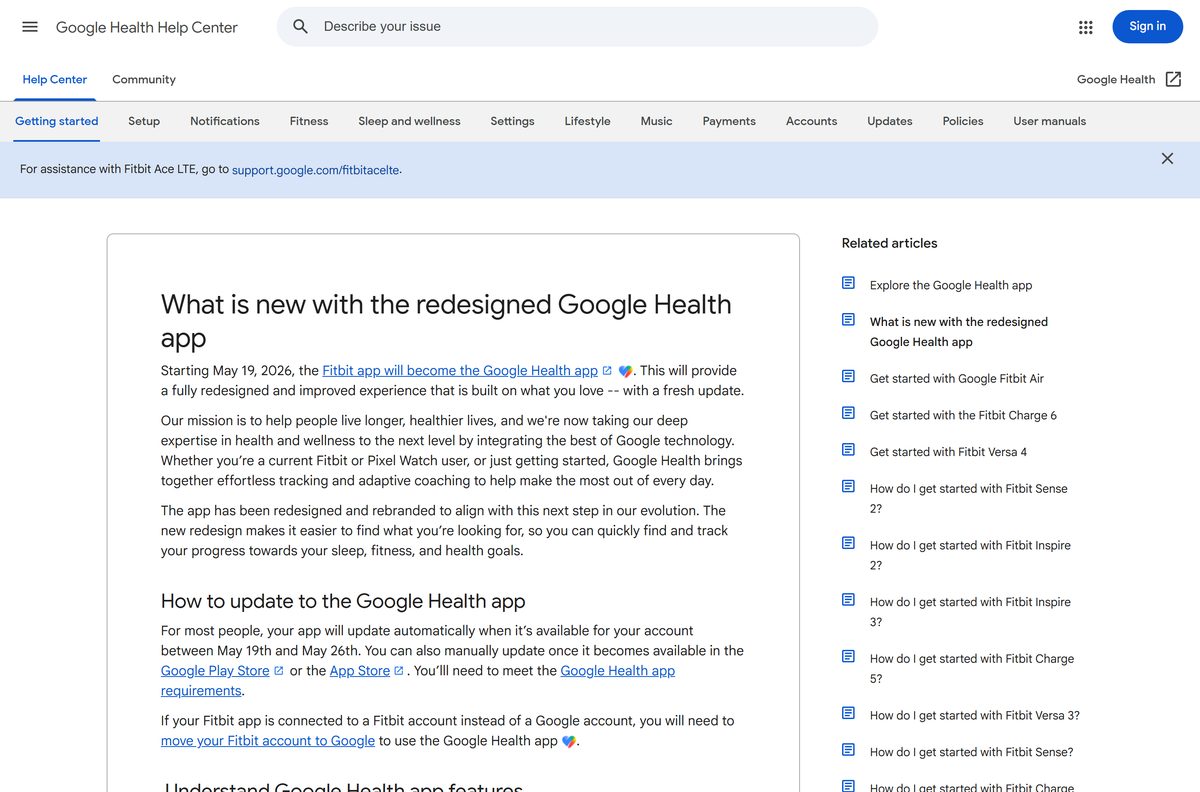This screenshot has width=1200, height=792.
Task: Switch to the Community tab
Action: pos(144,80)
